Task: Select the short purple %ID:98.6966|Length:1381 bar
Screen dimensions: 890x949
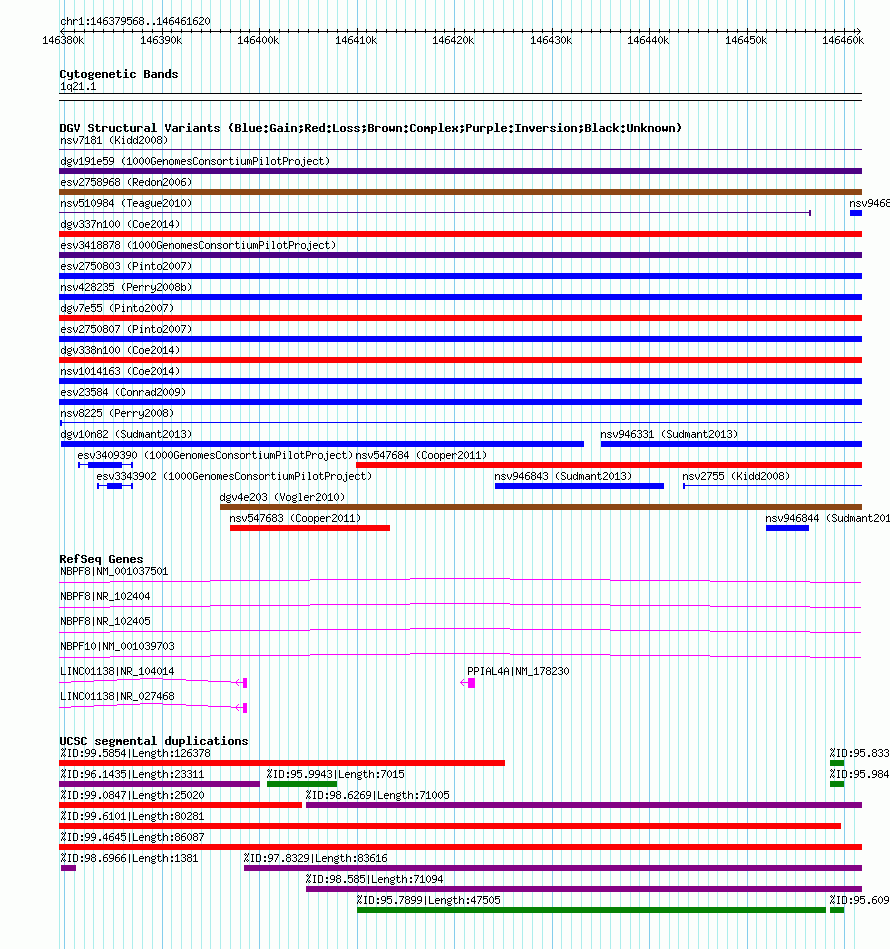Action: (68, 869)
